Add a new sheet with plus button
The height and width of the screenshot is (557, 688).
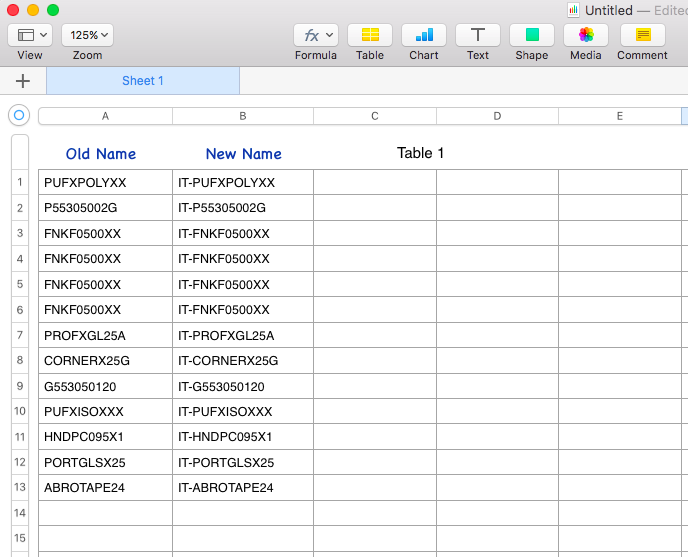pyautogui.click(x=23, y=81)
